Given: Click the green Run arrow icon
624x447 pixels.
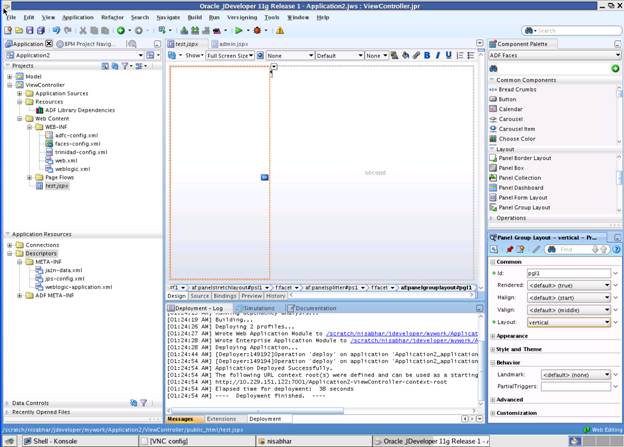Looking at the screenshot, I should coord(239,30).
